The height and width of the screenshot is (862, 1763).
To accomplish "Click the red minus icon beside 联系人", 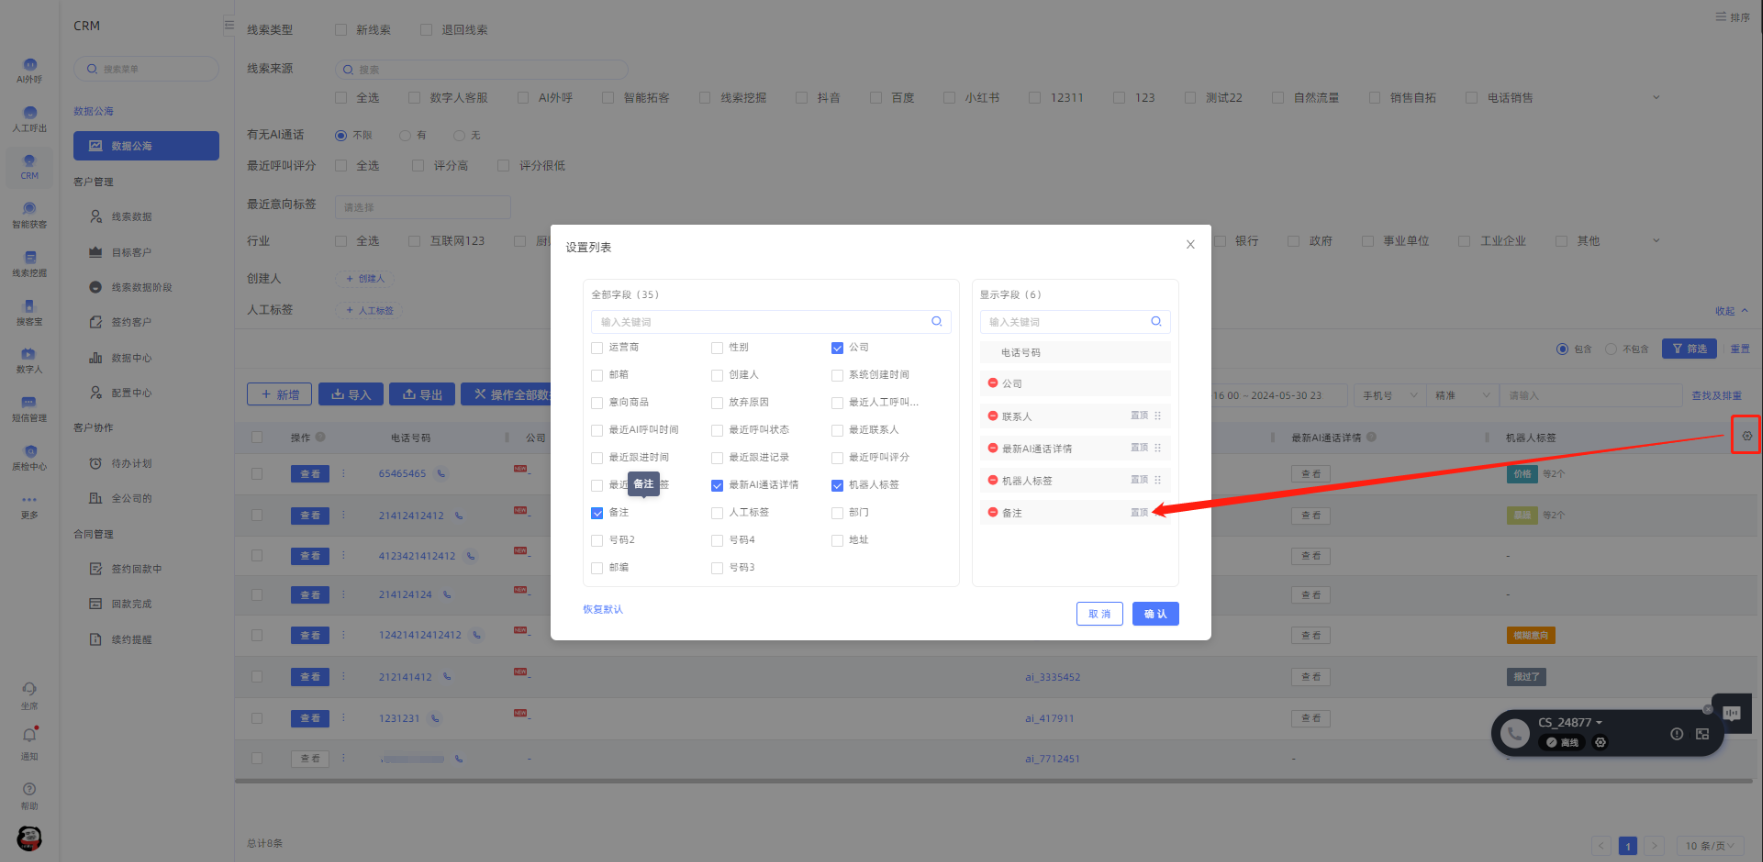I will tap(993, 416).
